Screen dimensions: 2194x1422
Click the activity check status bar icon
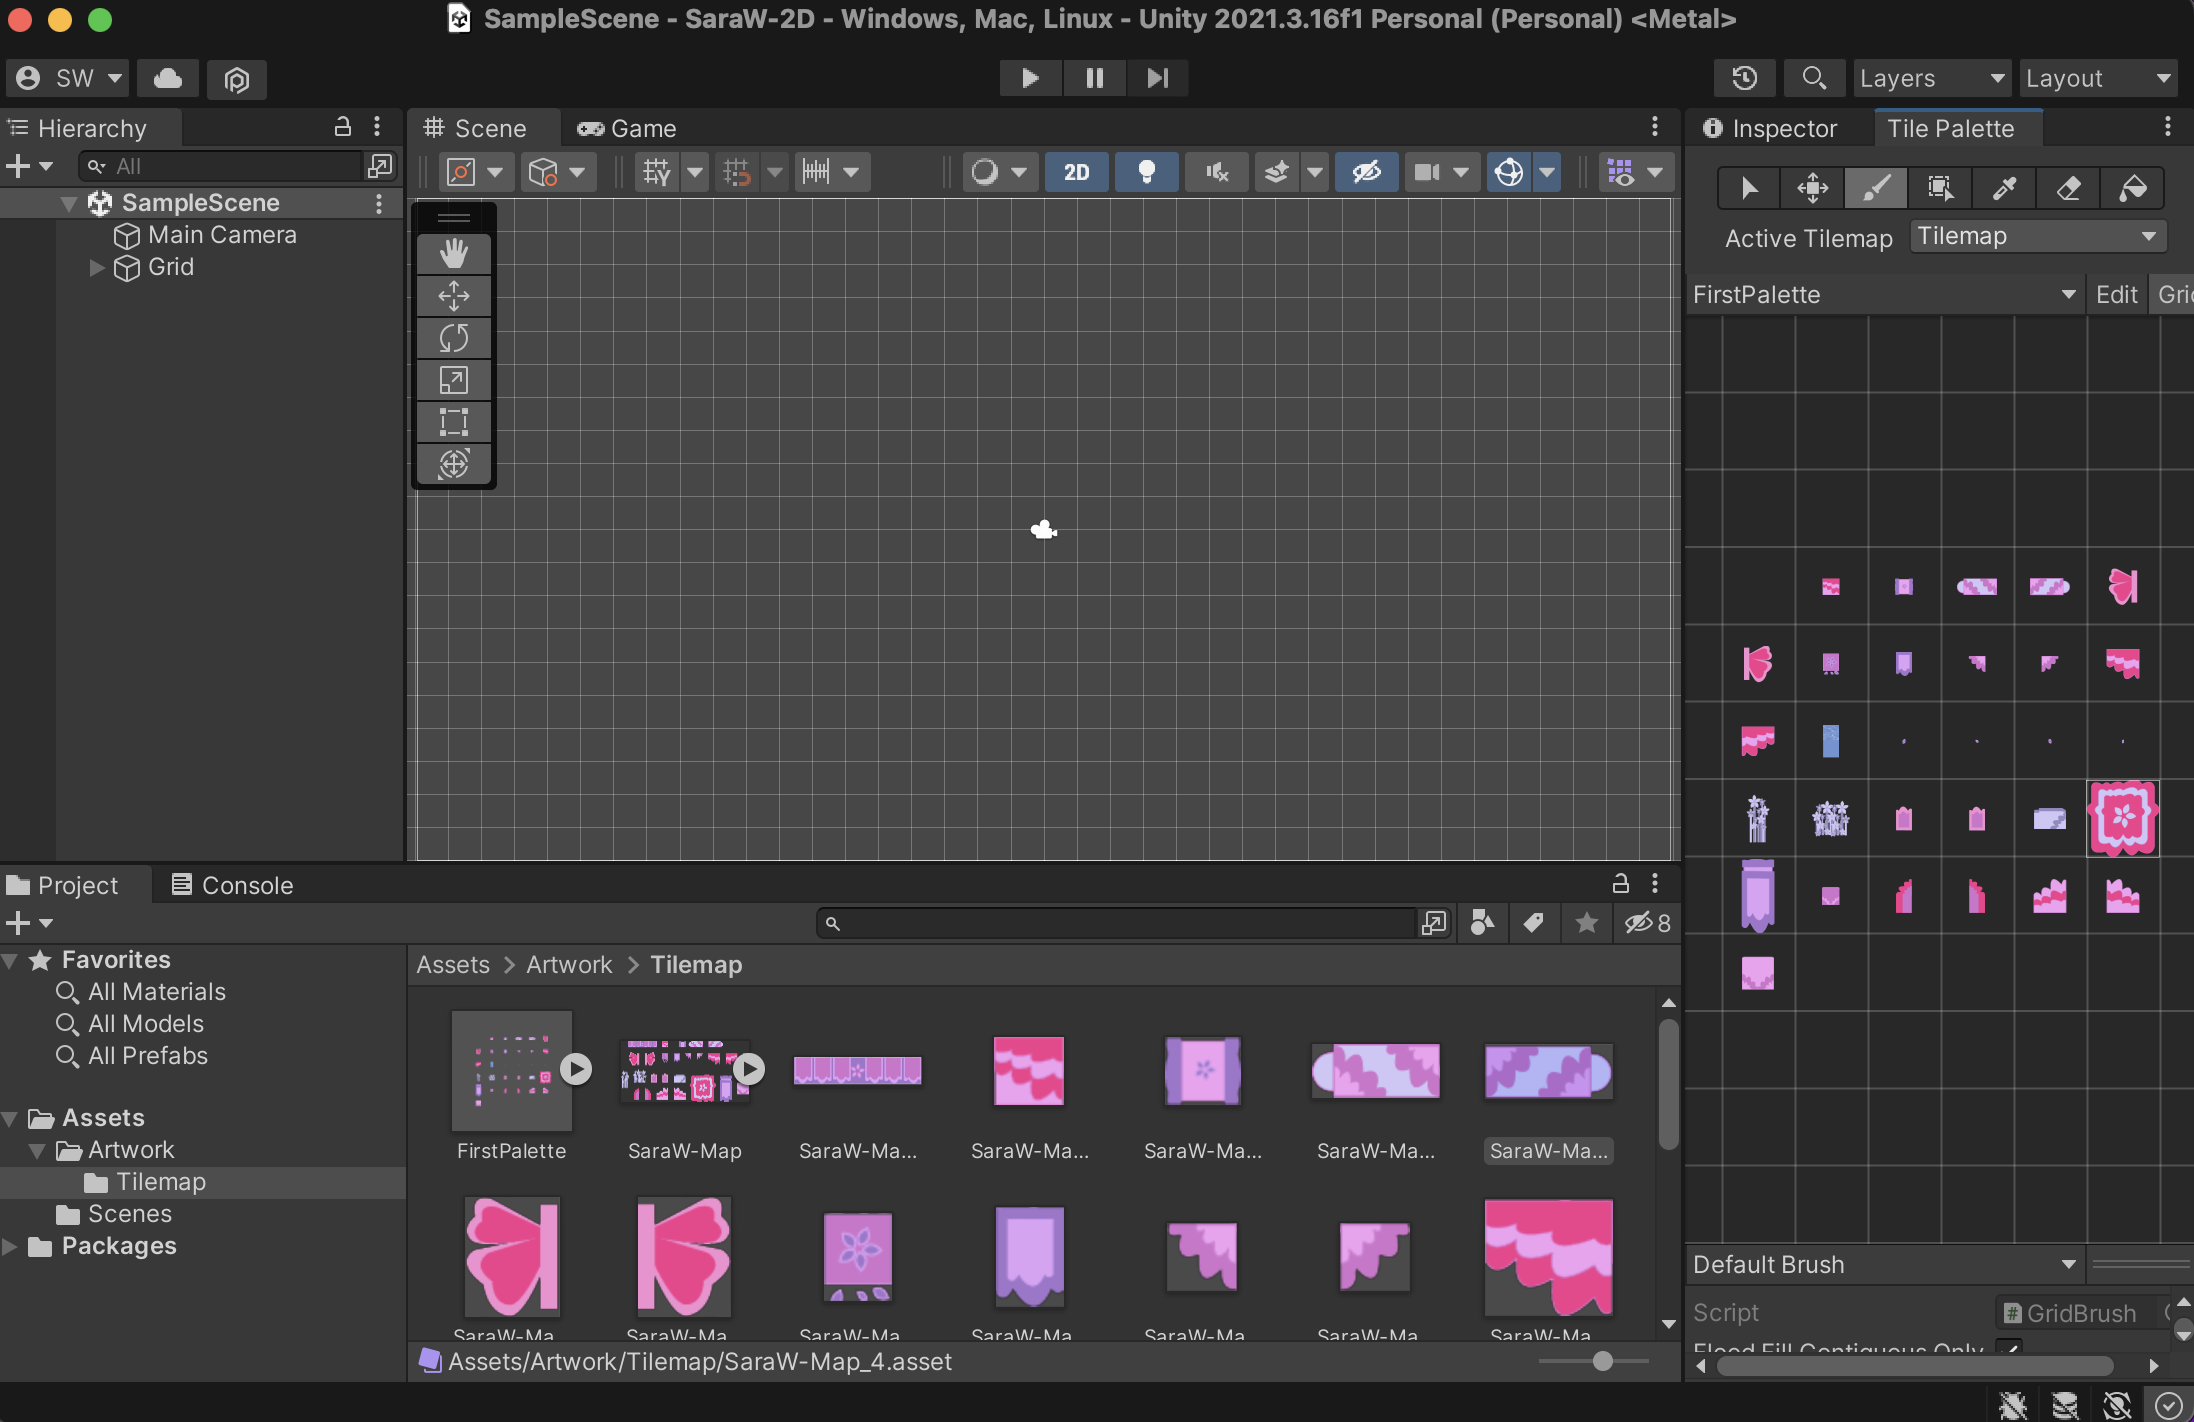2168,1405
